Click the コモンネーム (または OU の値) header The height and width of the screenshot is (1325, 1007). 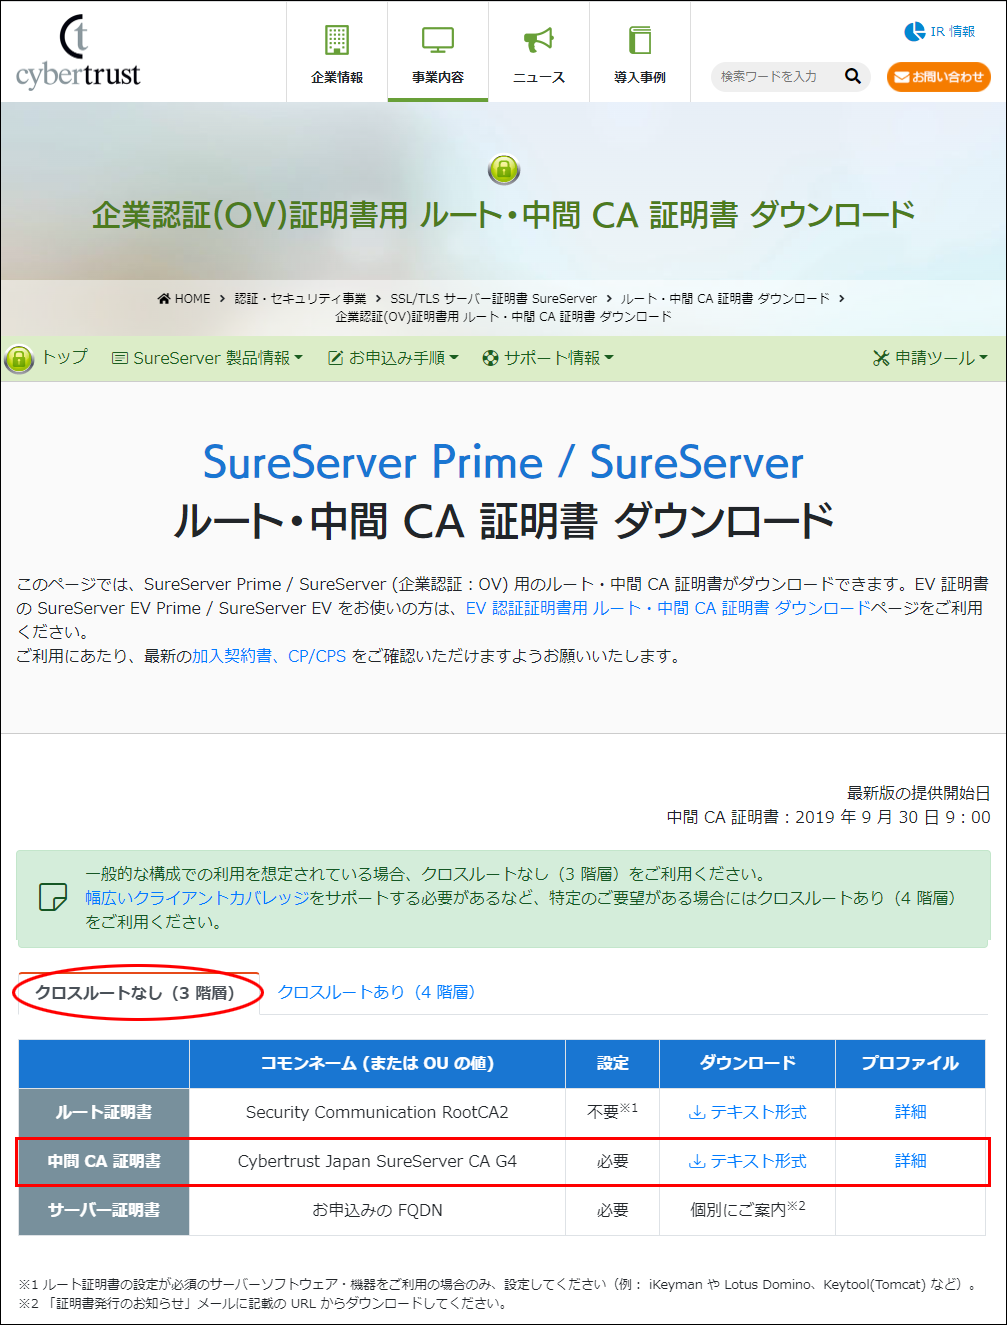tap(377, 1063)
